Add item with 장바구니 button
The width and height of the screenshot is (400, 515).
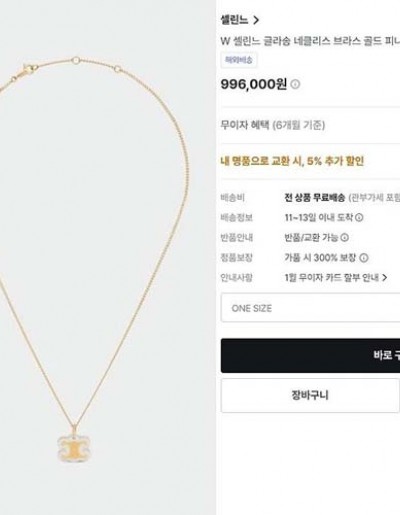[x=310, y=395]
